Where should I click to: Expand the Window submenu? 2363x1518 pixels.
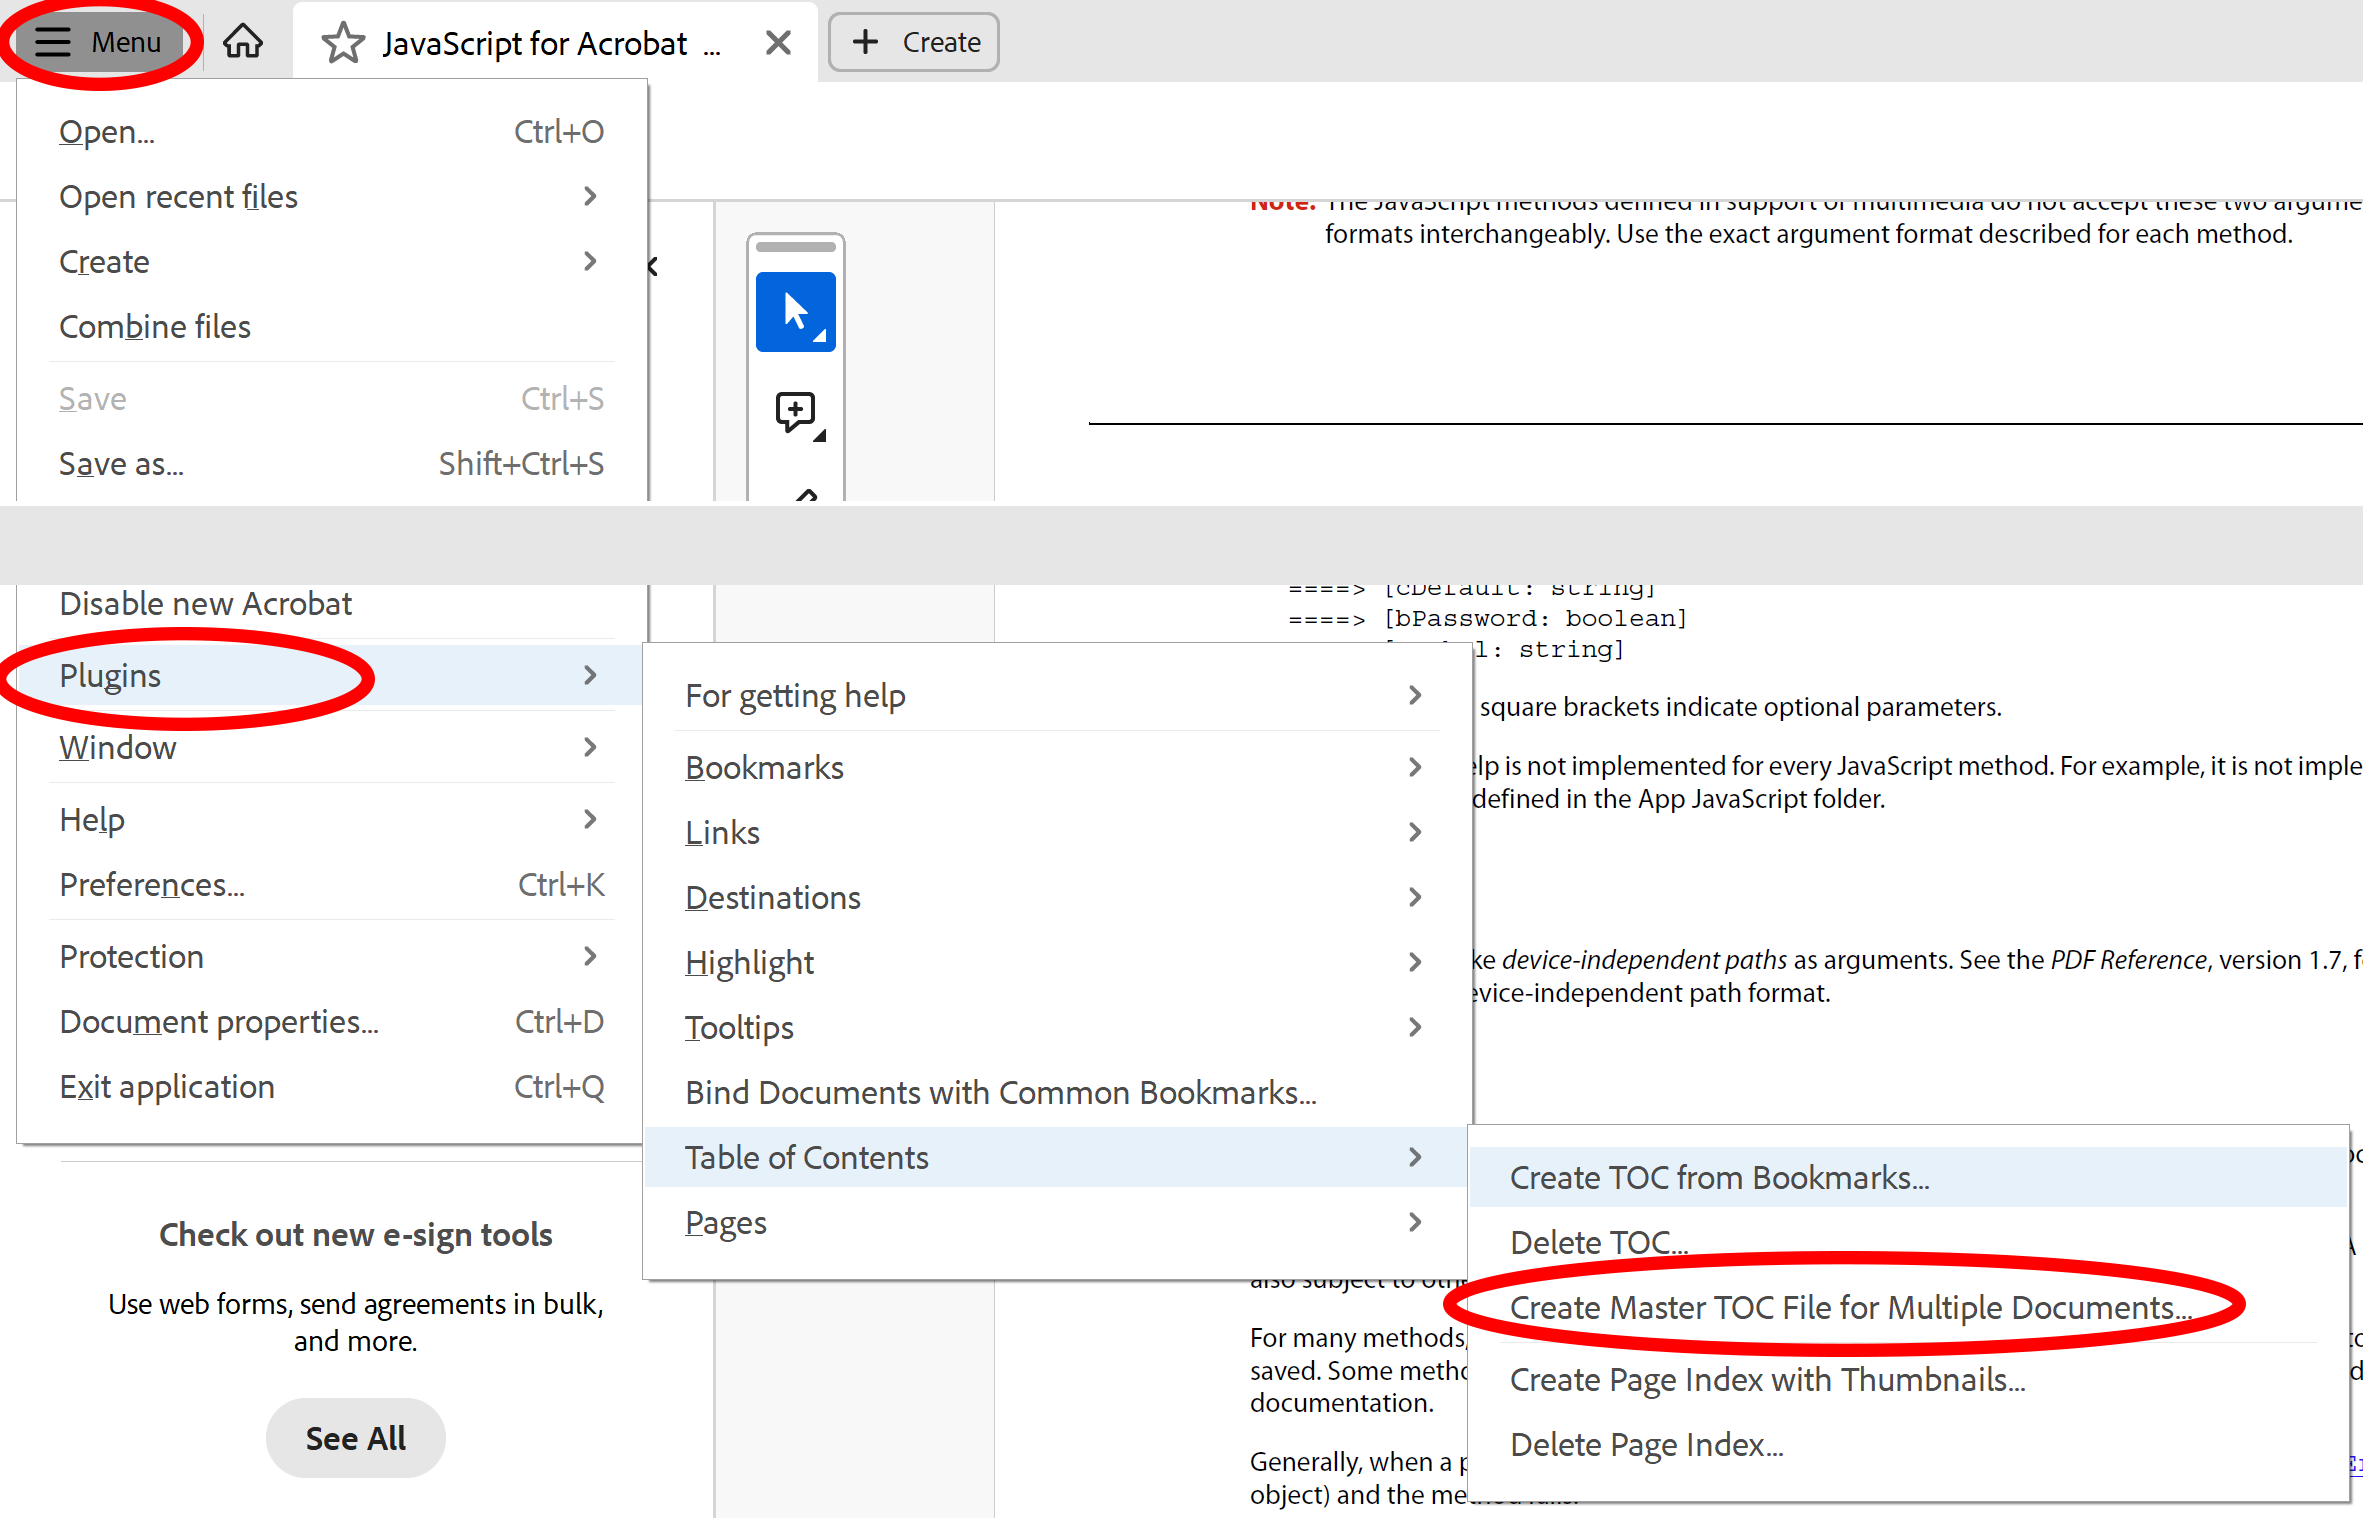pyautogui.click(x=331, y=747)
